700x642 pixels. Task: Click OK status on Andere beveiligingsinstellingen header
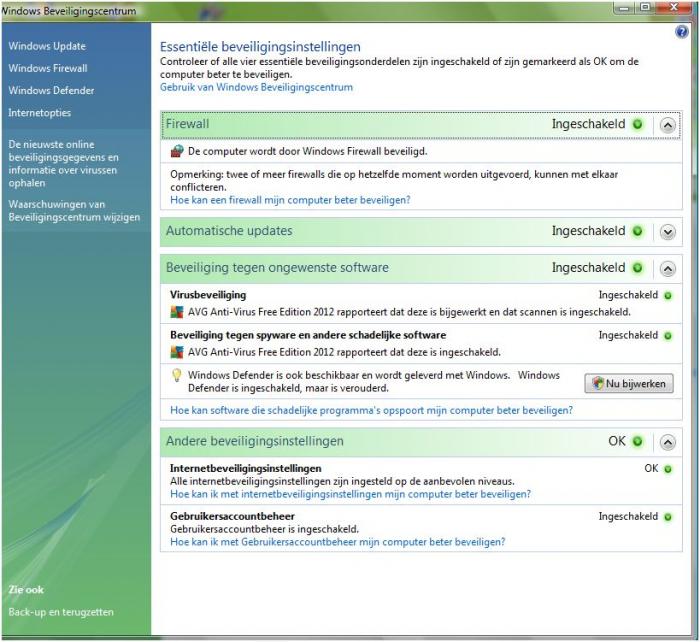point(617,441)
